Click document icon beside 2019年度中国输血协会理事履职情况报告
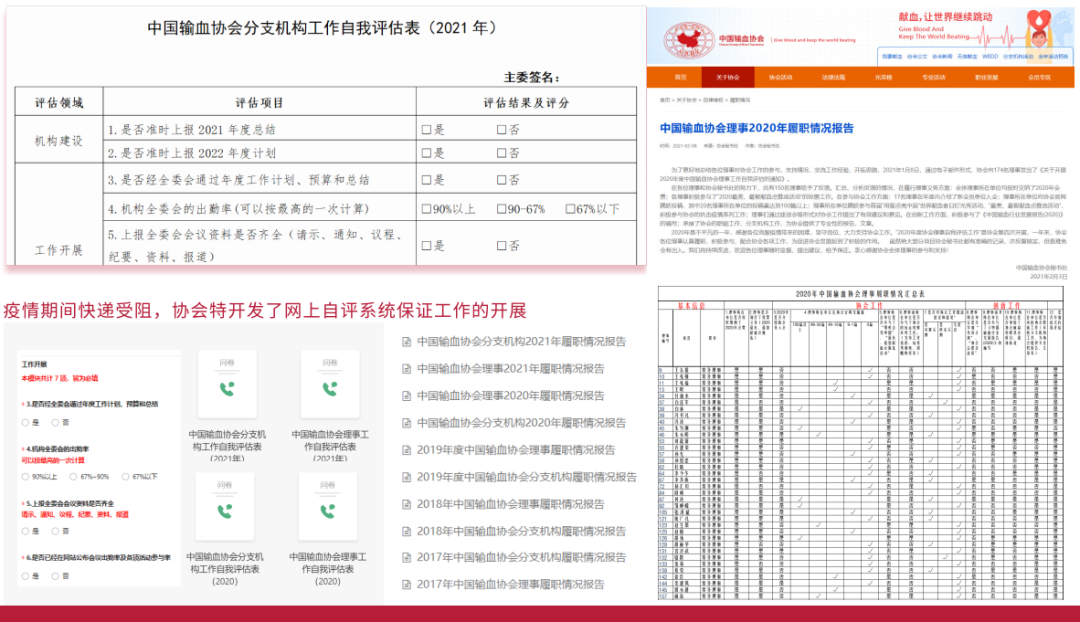This screenshot has height=622, width=1080. pos(406,450)
